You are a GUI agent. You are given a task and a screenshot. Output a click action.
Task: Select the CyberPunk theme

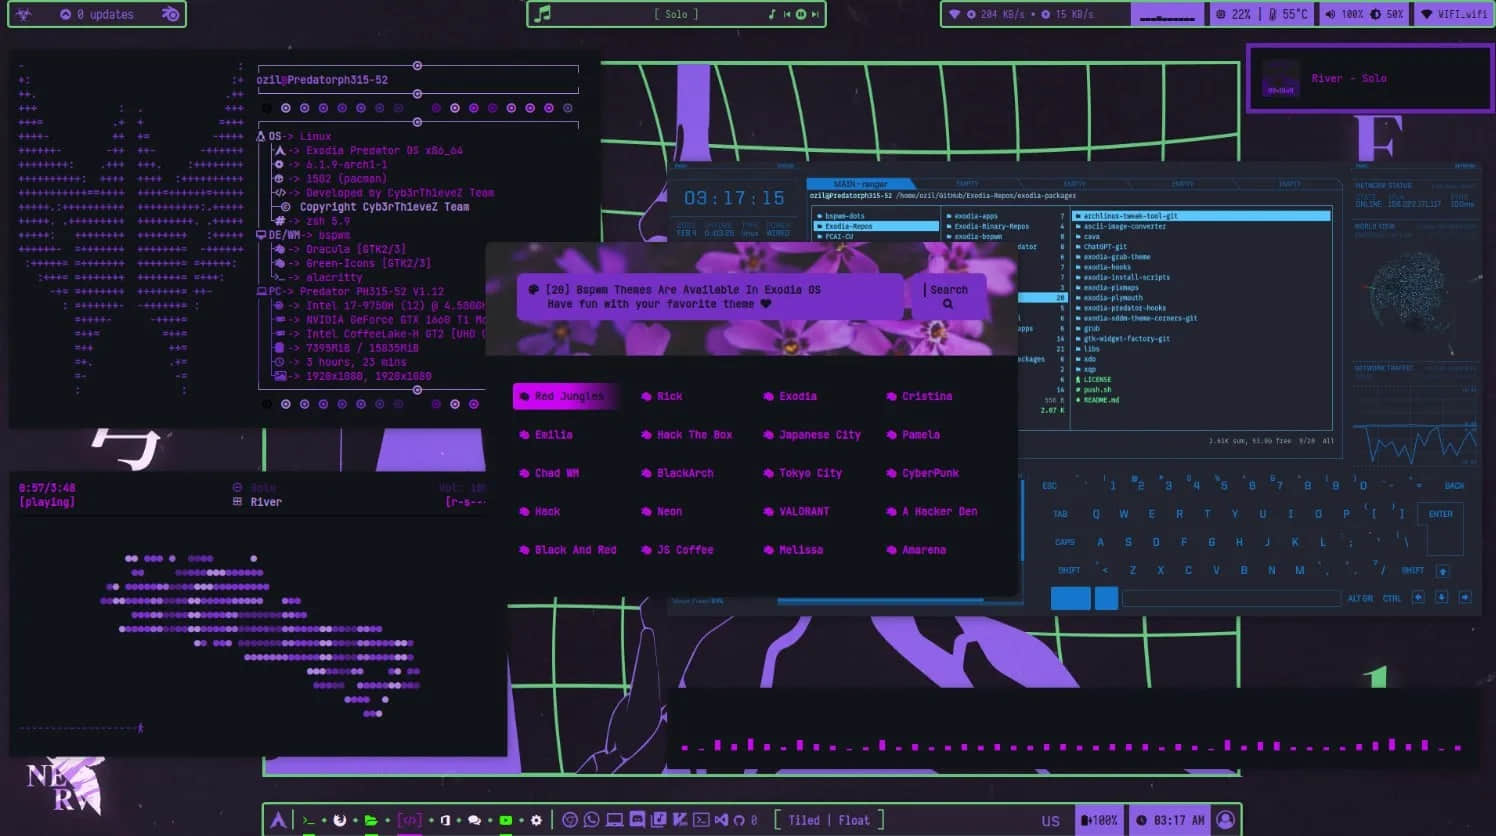coord(923,473)
